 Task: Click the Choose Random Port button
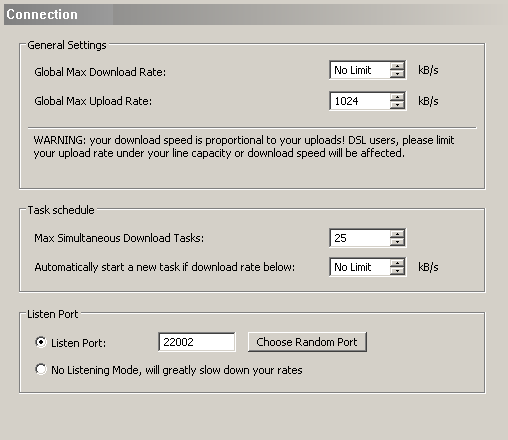point(307,342)
